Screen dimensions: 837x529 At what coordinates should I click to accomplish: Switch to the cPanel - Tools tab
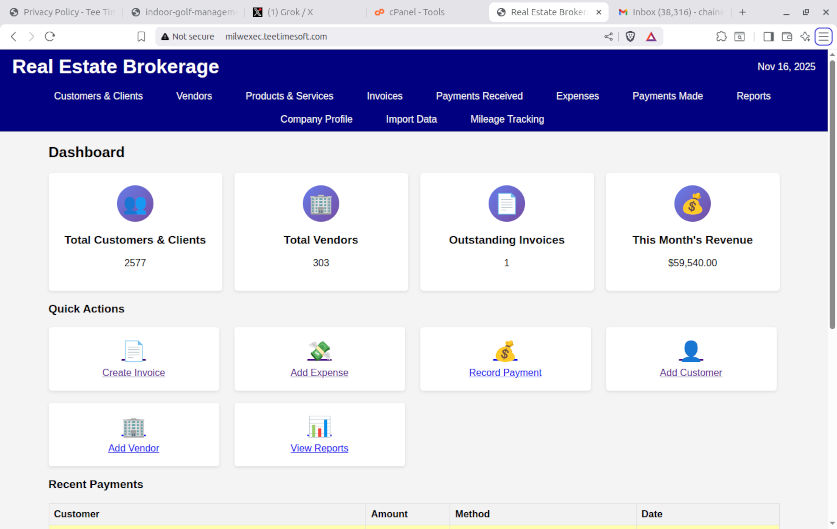(410, 12)
